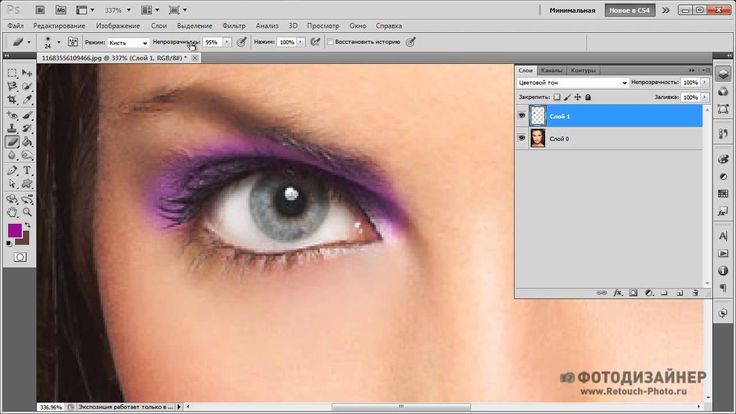The height and width of the screenshot is (414, 736).
Task: Toggle tablet pressure for opacity
Action: tap(241, 42)
